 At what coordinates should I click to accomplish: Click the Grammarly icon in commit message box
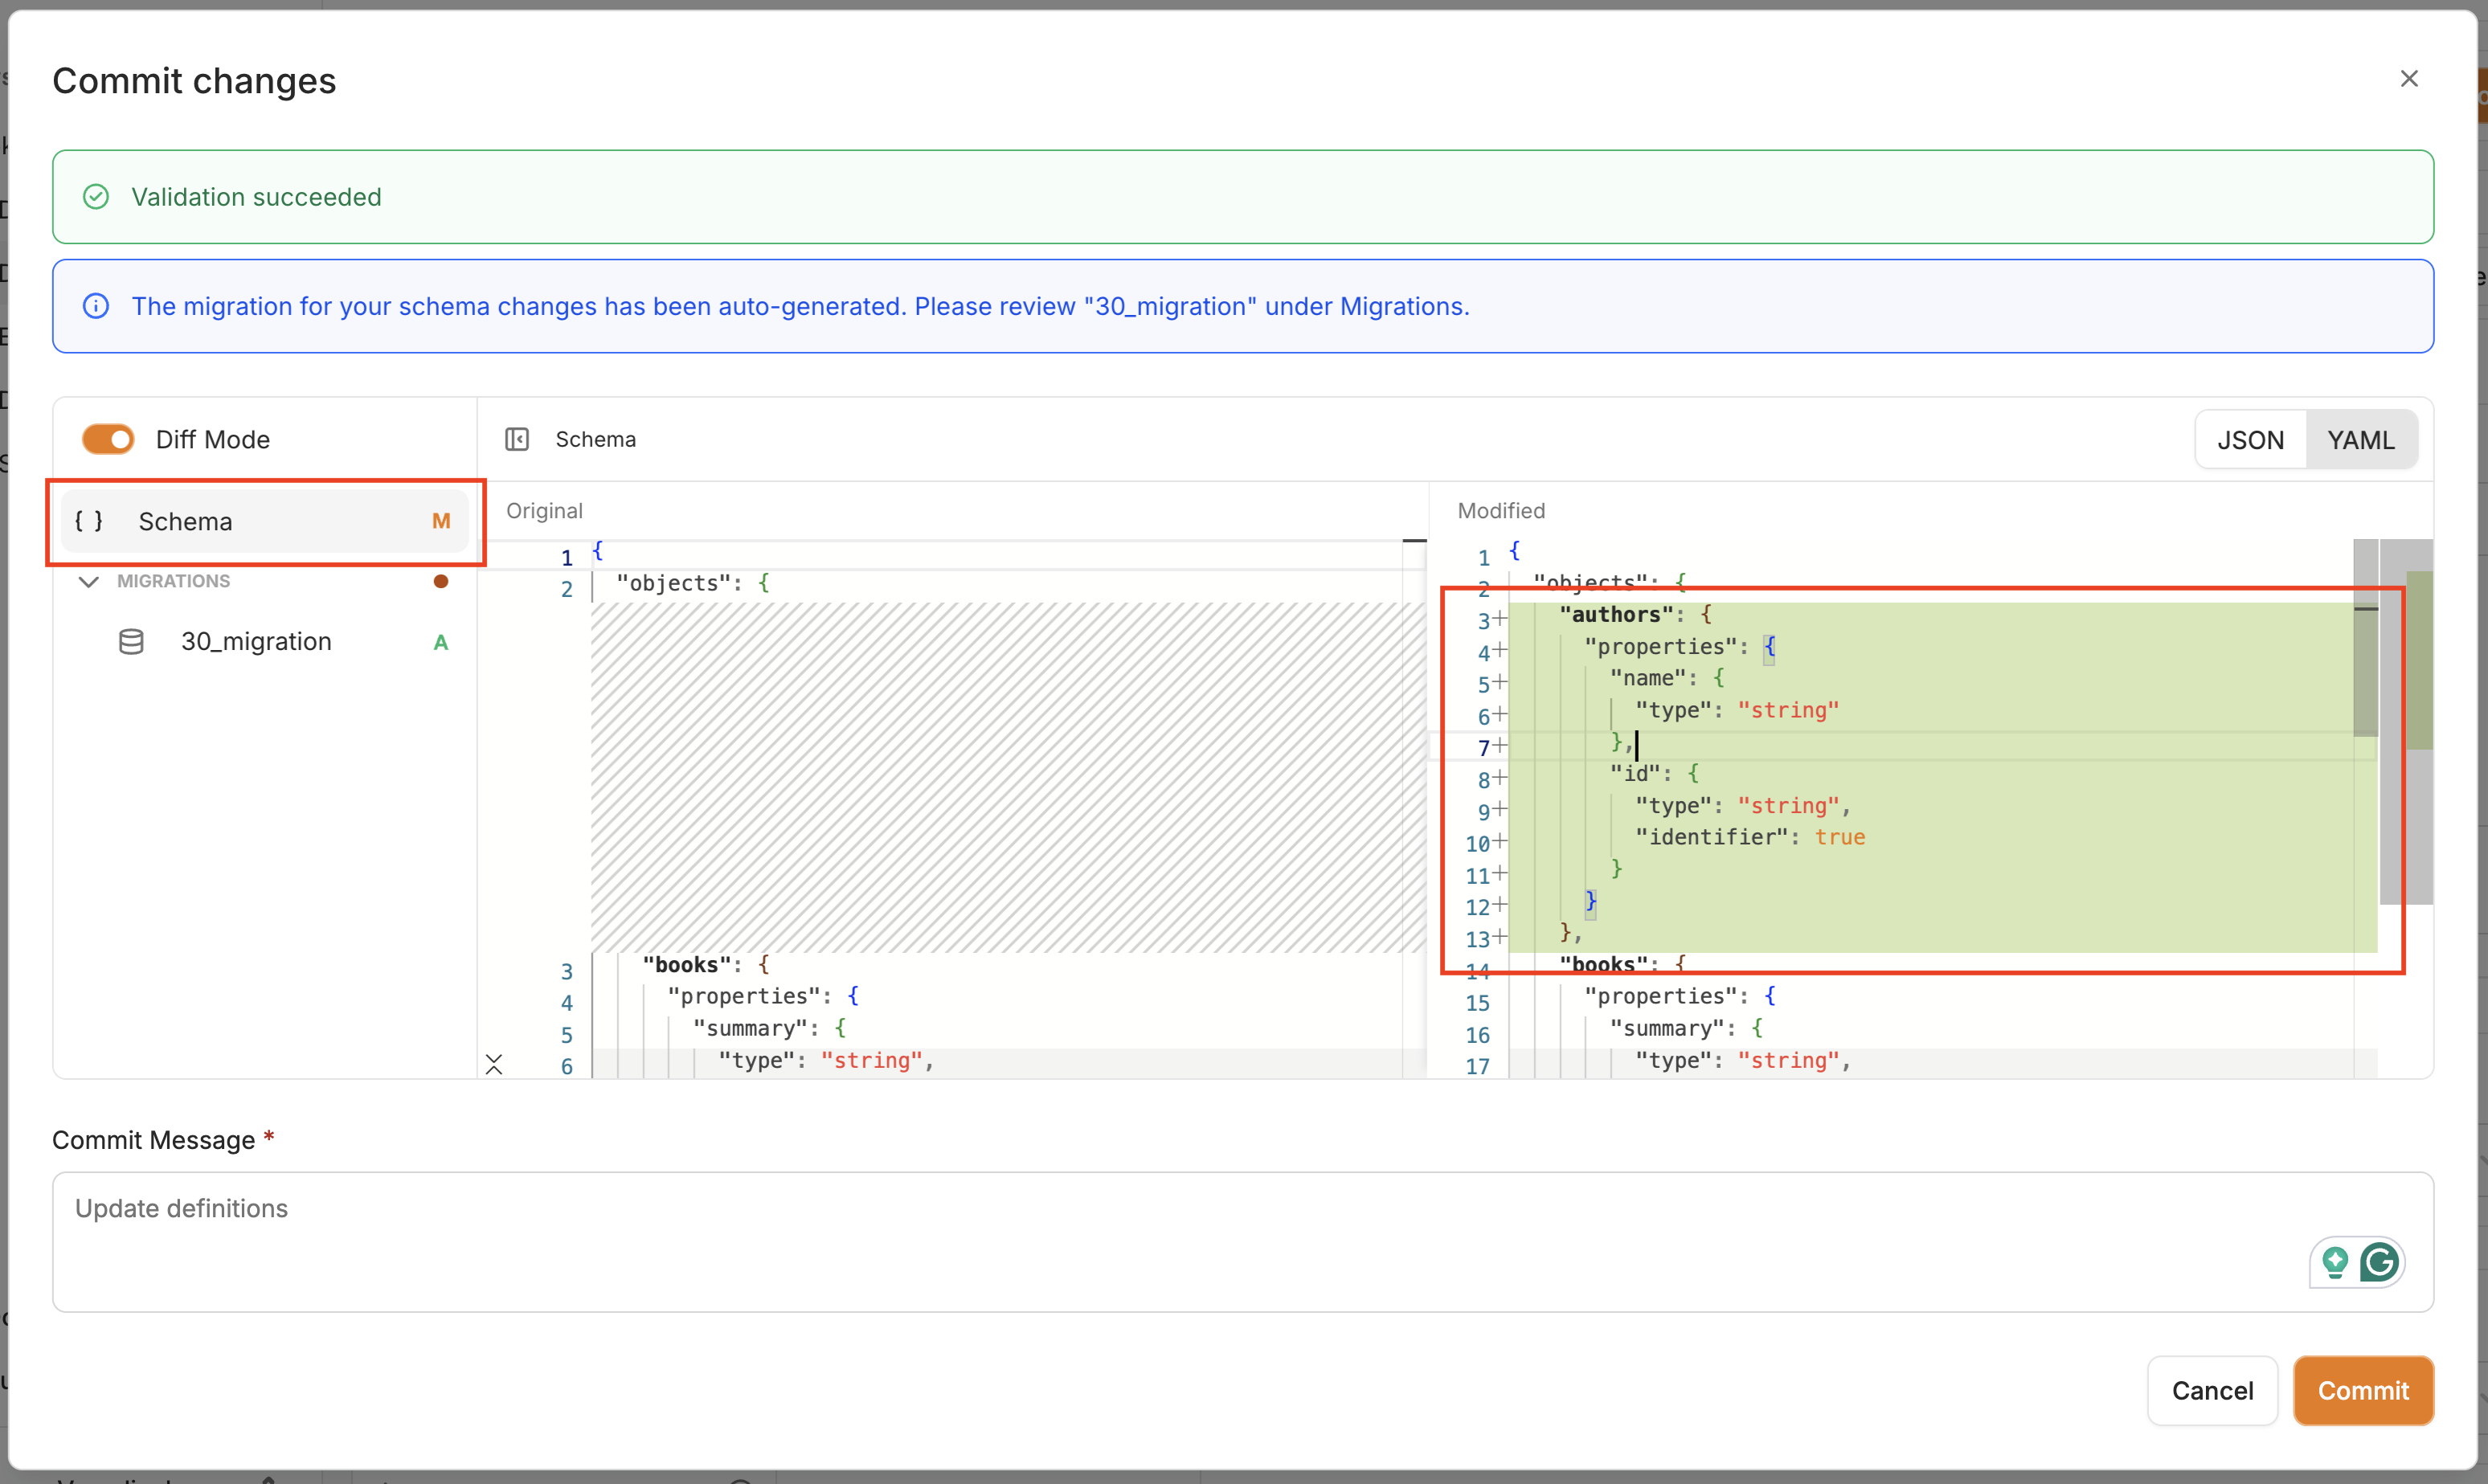pos(2380,1262)
